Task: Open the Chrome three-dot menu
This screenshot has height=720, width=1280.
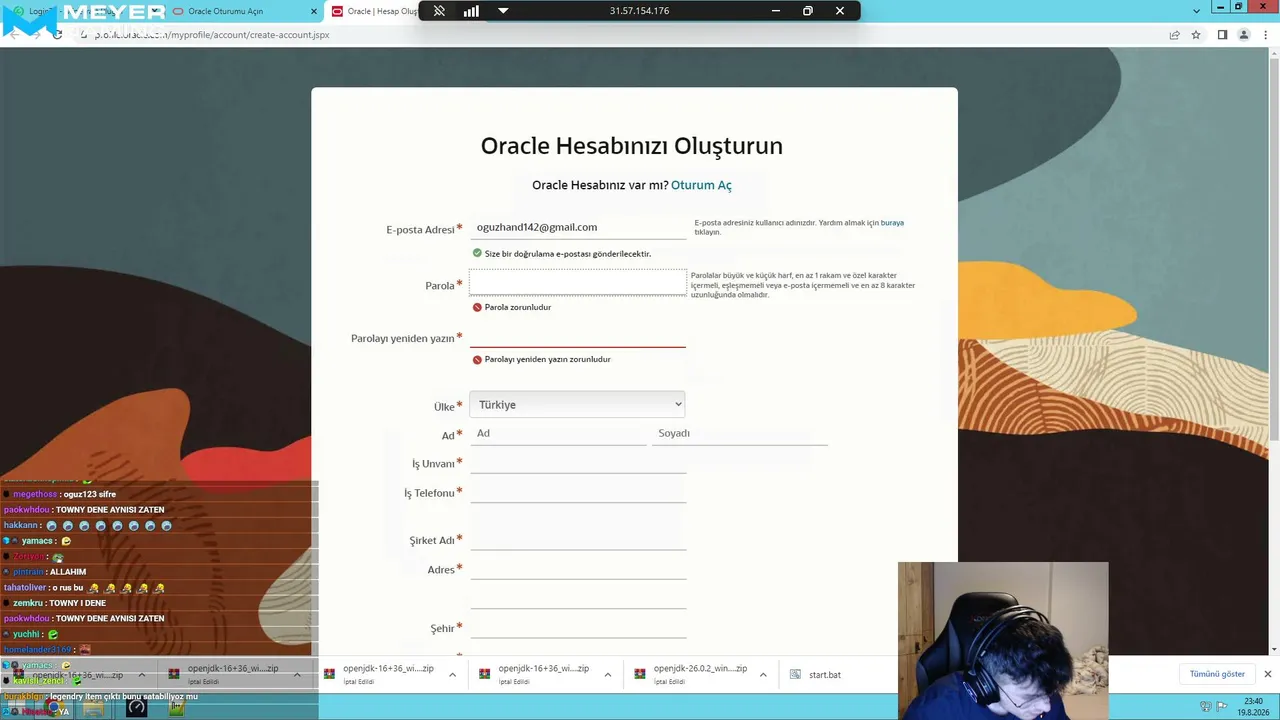Action: click(1266, 35)
